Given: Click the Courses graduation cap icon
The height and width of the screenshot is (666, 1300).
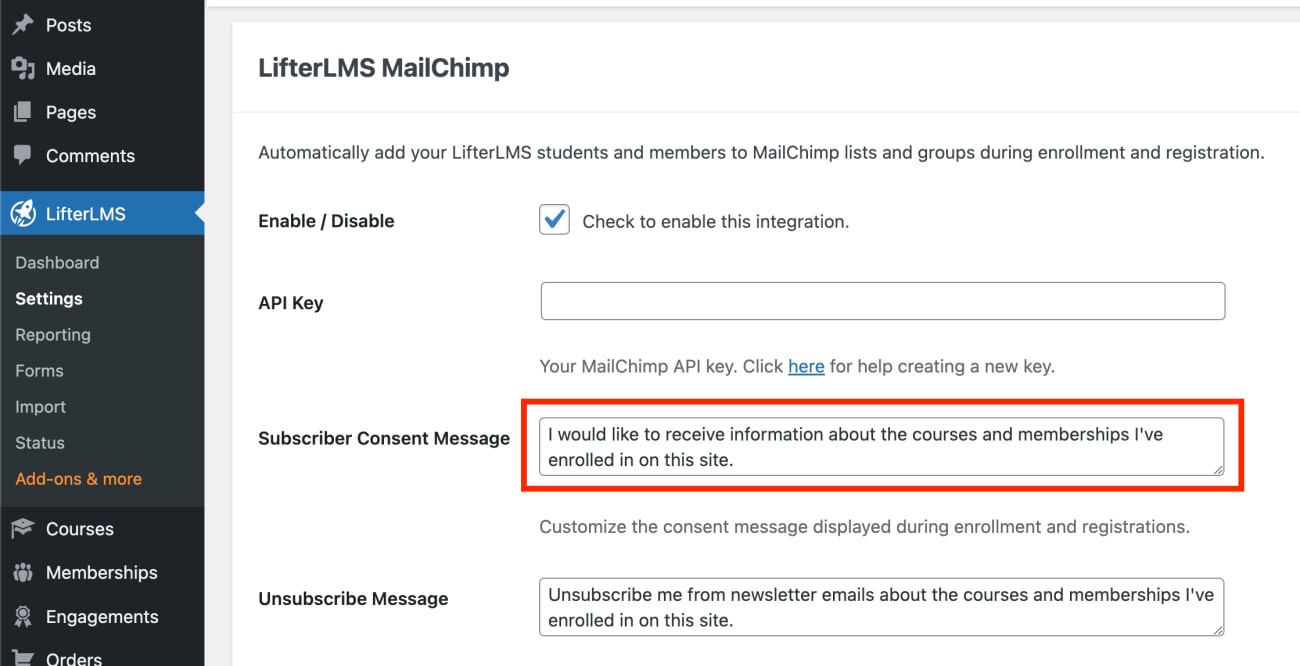Looking at the screenshot, I should [22, 529].
